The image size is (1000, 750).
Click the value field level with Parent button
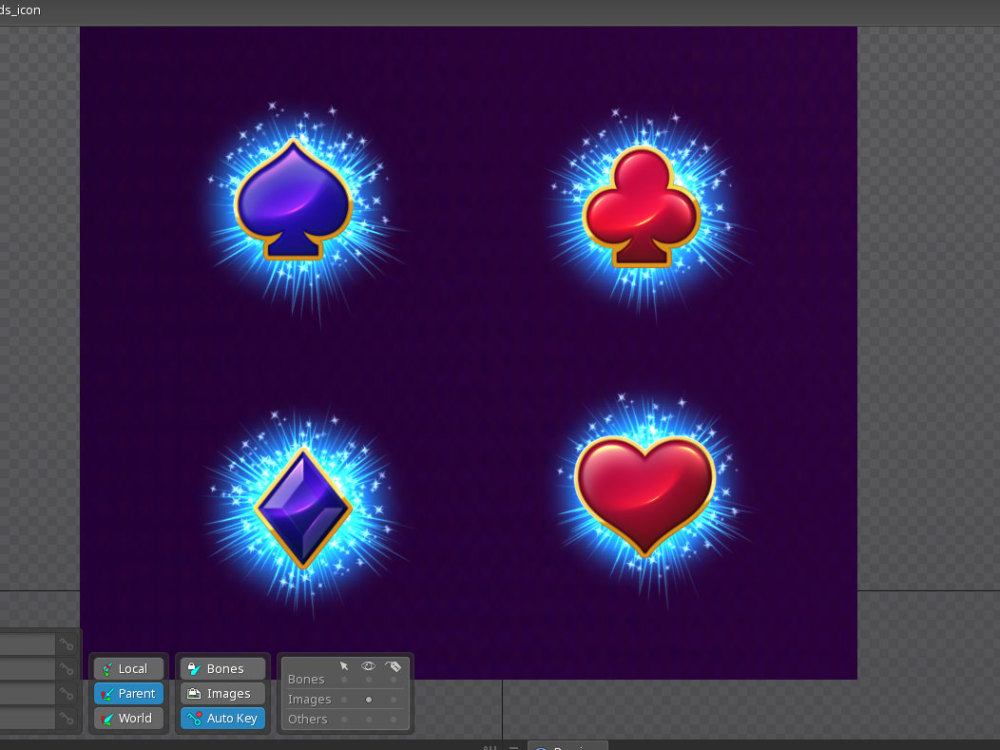tap(27, 693)
